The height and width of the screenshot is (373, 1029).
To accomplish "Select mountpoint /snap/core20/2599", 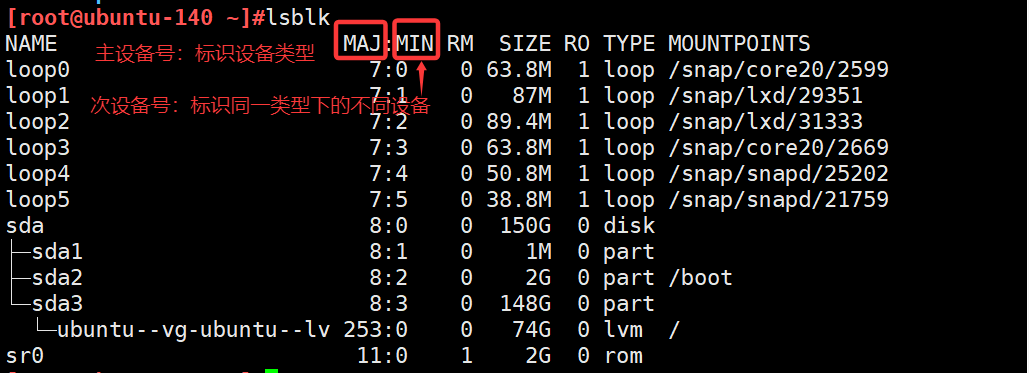I will coord(778,69).
